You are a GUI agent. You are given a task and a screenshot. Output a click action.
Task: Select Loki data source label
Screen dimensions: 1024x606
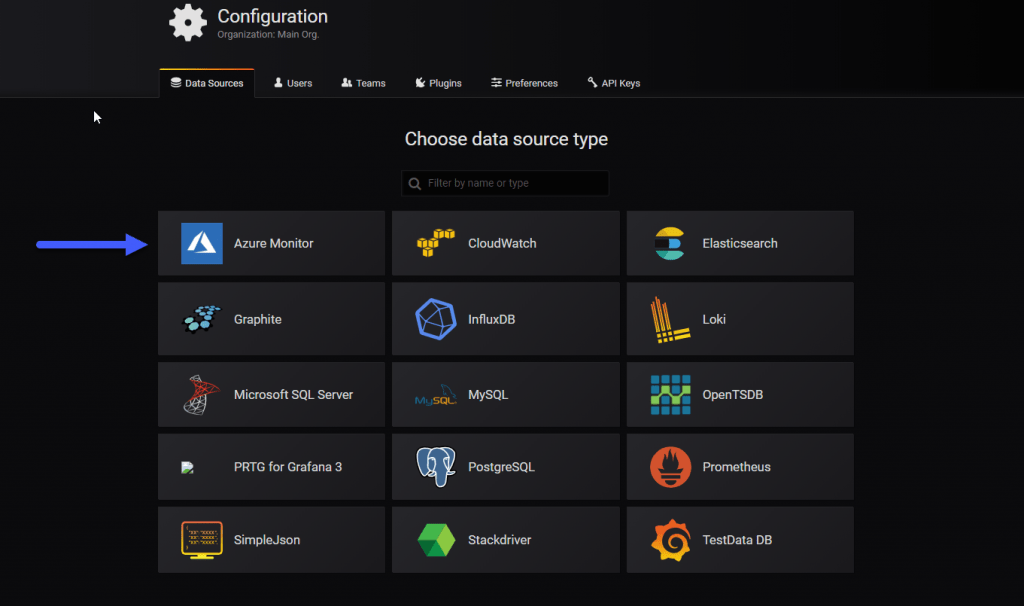(x=714, y=319)
